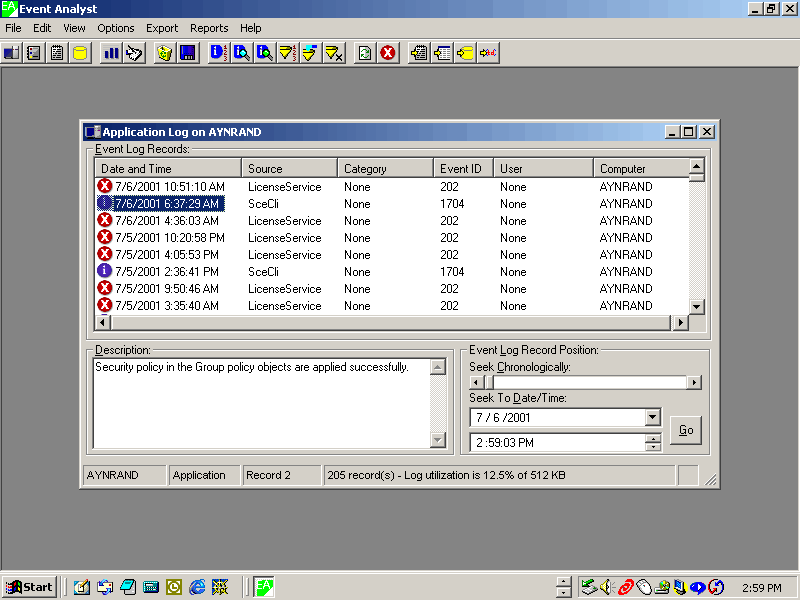Viewport: 800px width, 600px height.
Task: Click event list scrollbar up arrow
Action: coord(697,166)
